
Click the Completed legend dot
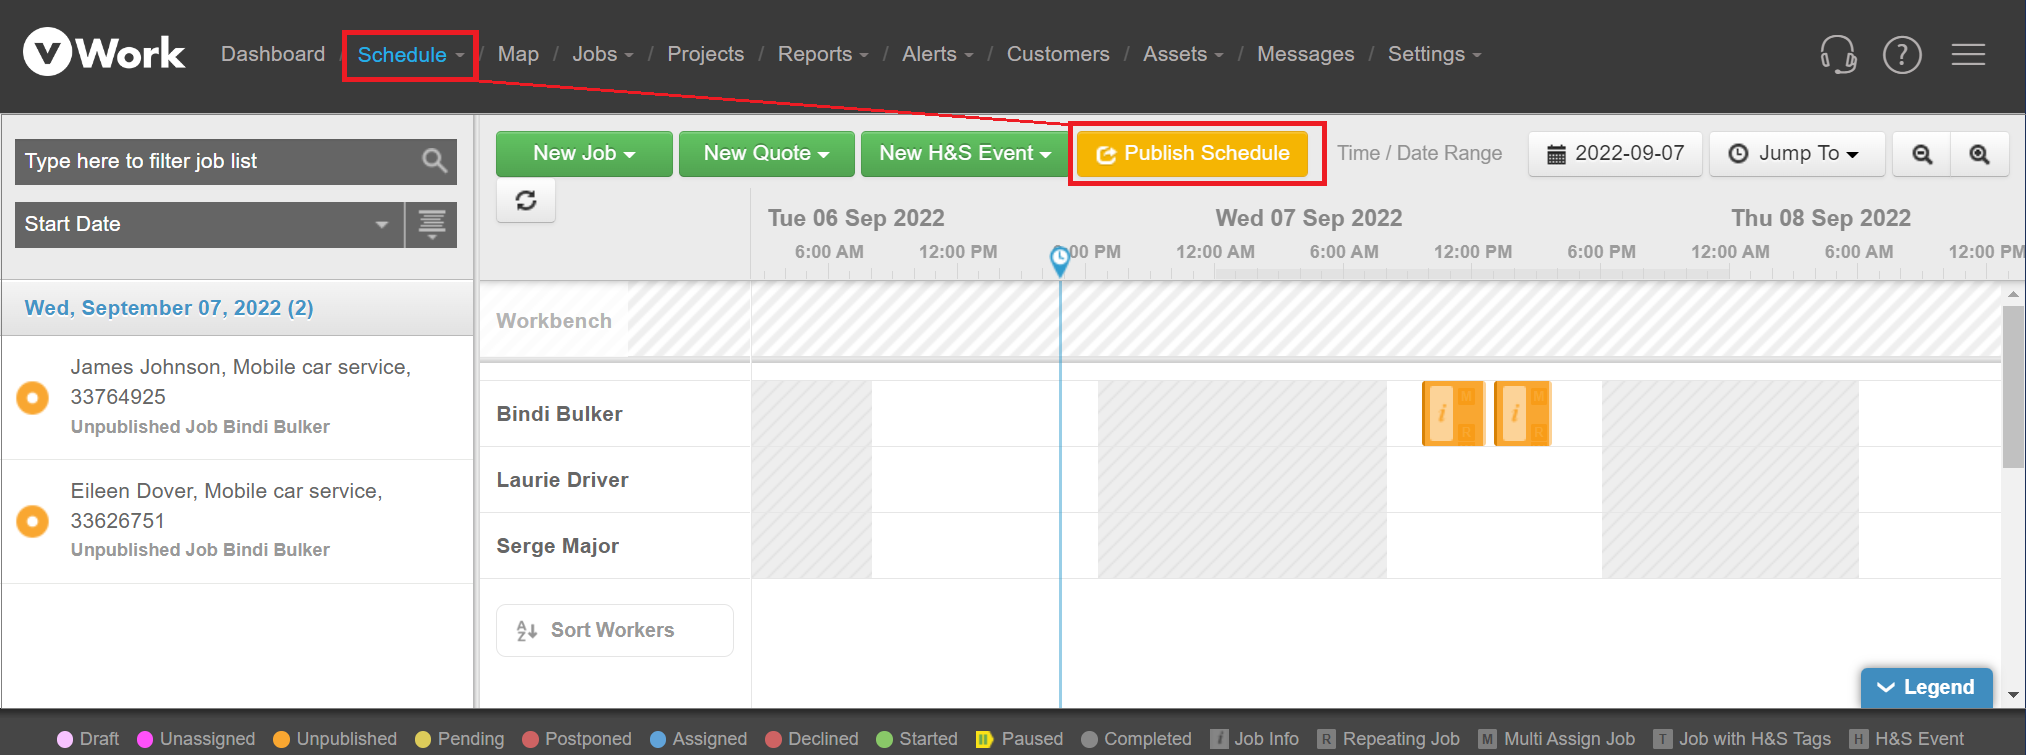pos(1089,739)
